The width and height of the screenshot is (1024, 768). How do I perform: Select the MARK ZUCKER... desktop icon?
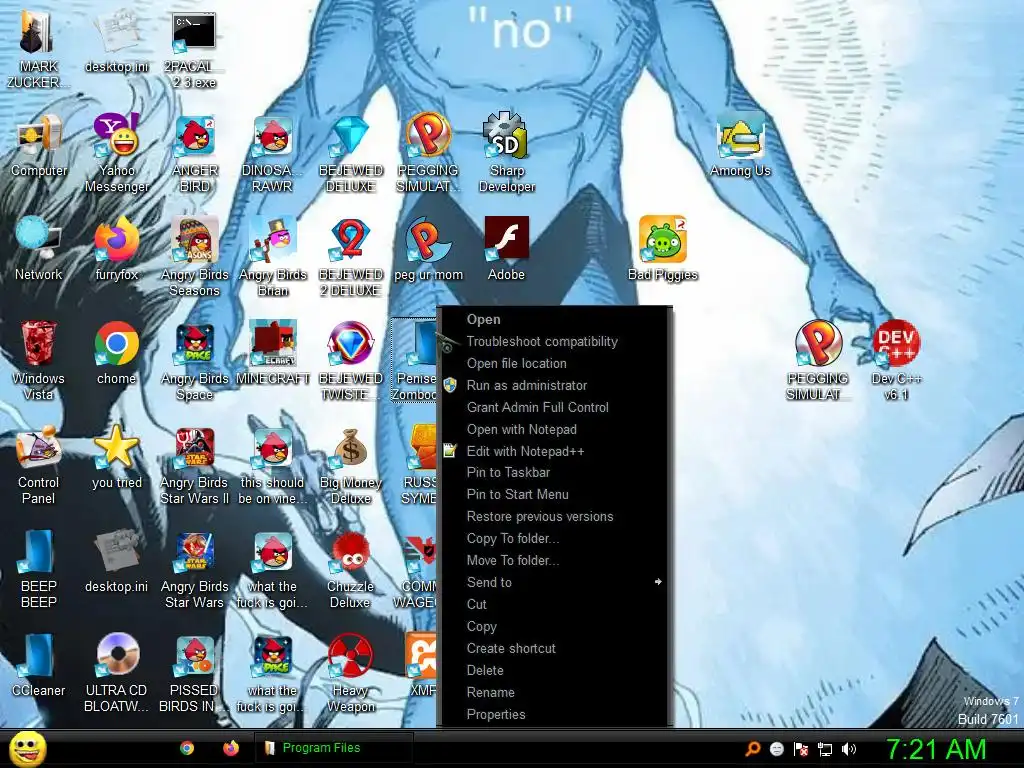tap(38, 31)
